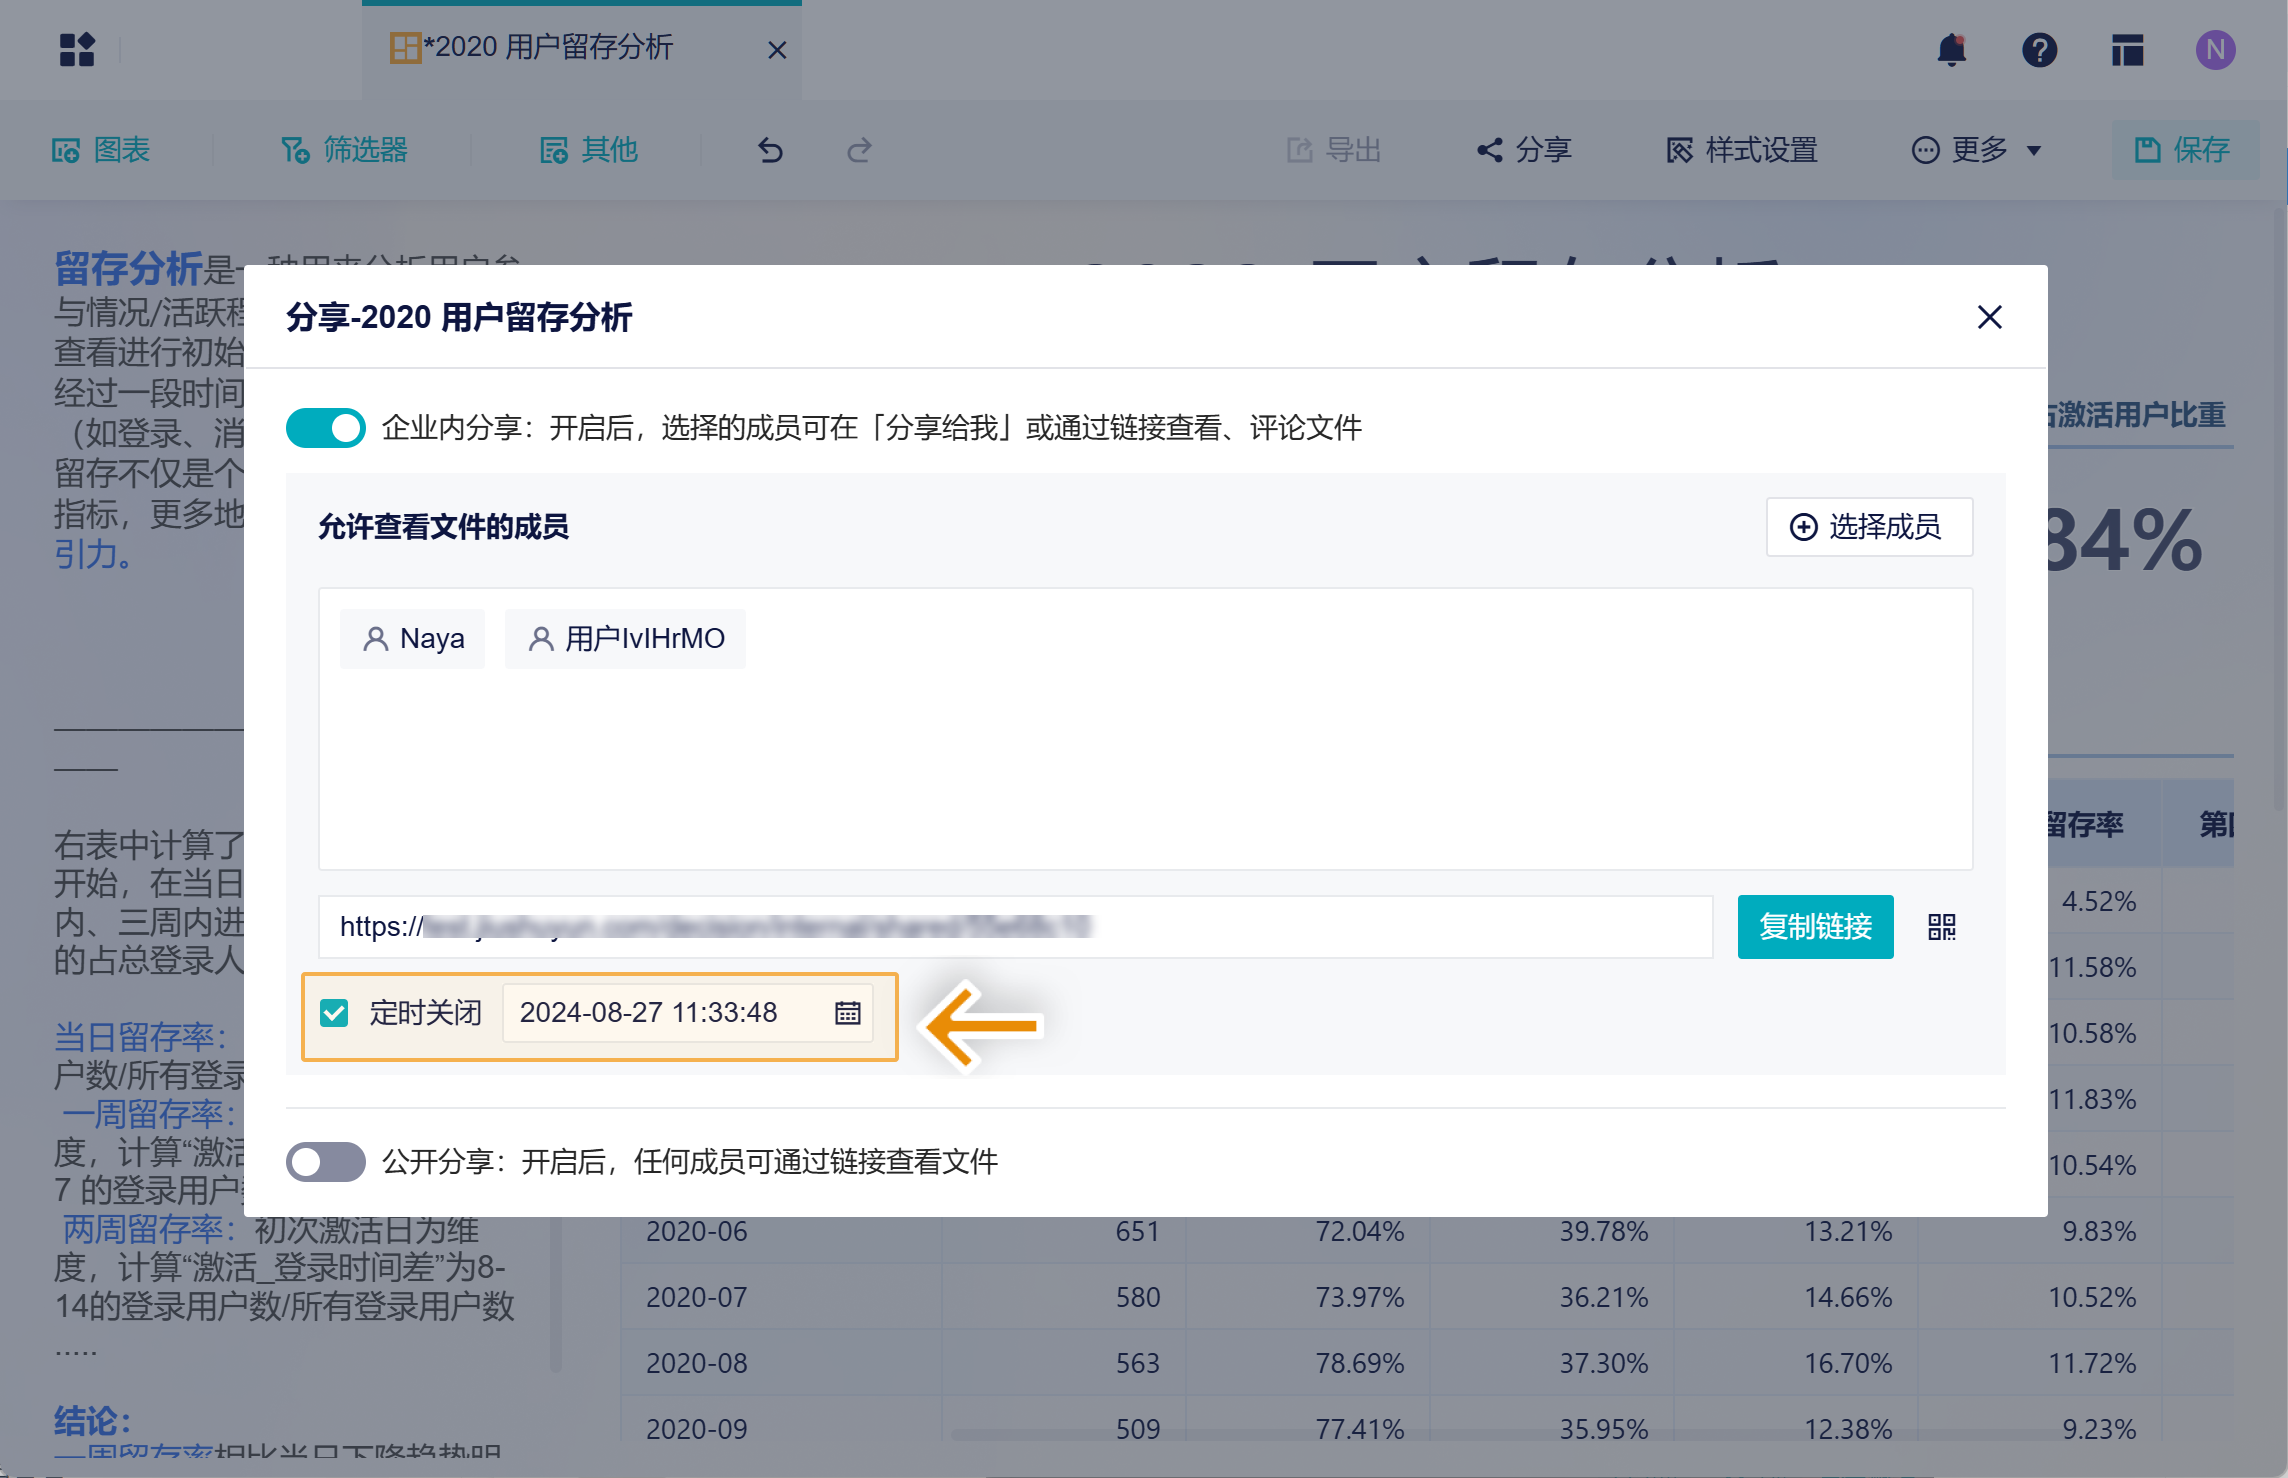The width and height of the screenshot is (2288, 1478).
Task: Click the undo arrow in toolbar
Action: coord(770,150)
